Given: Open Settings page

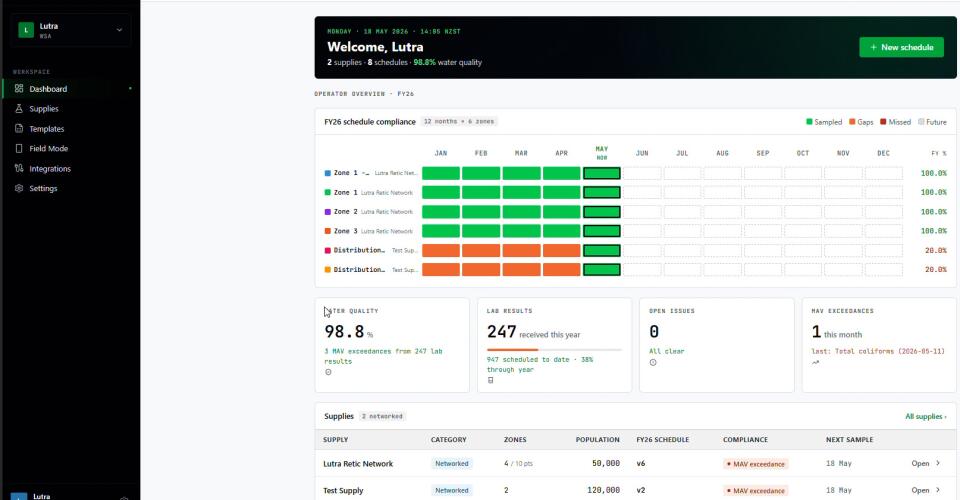Looking at the screenshot, I should [x=70, y=188].
